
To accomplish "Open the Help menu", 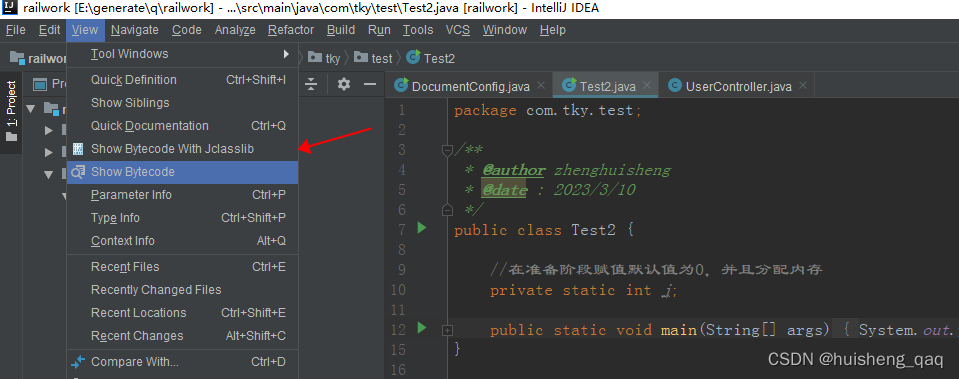I will (553, 30).
